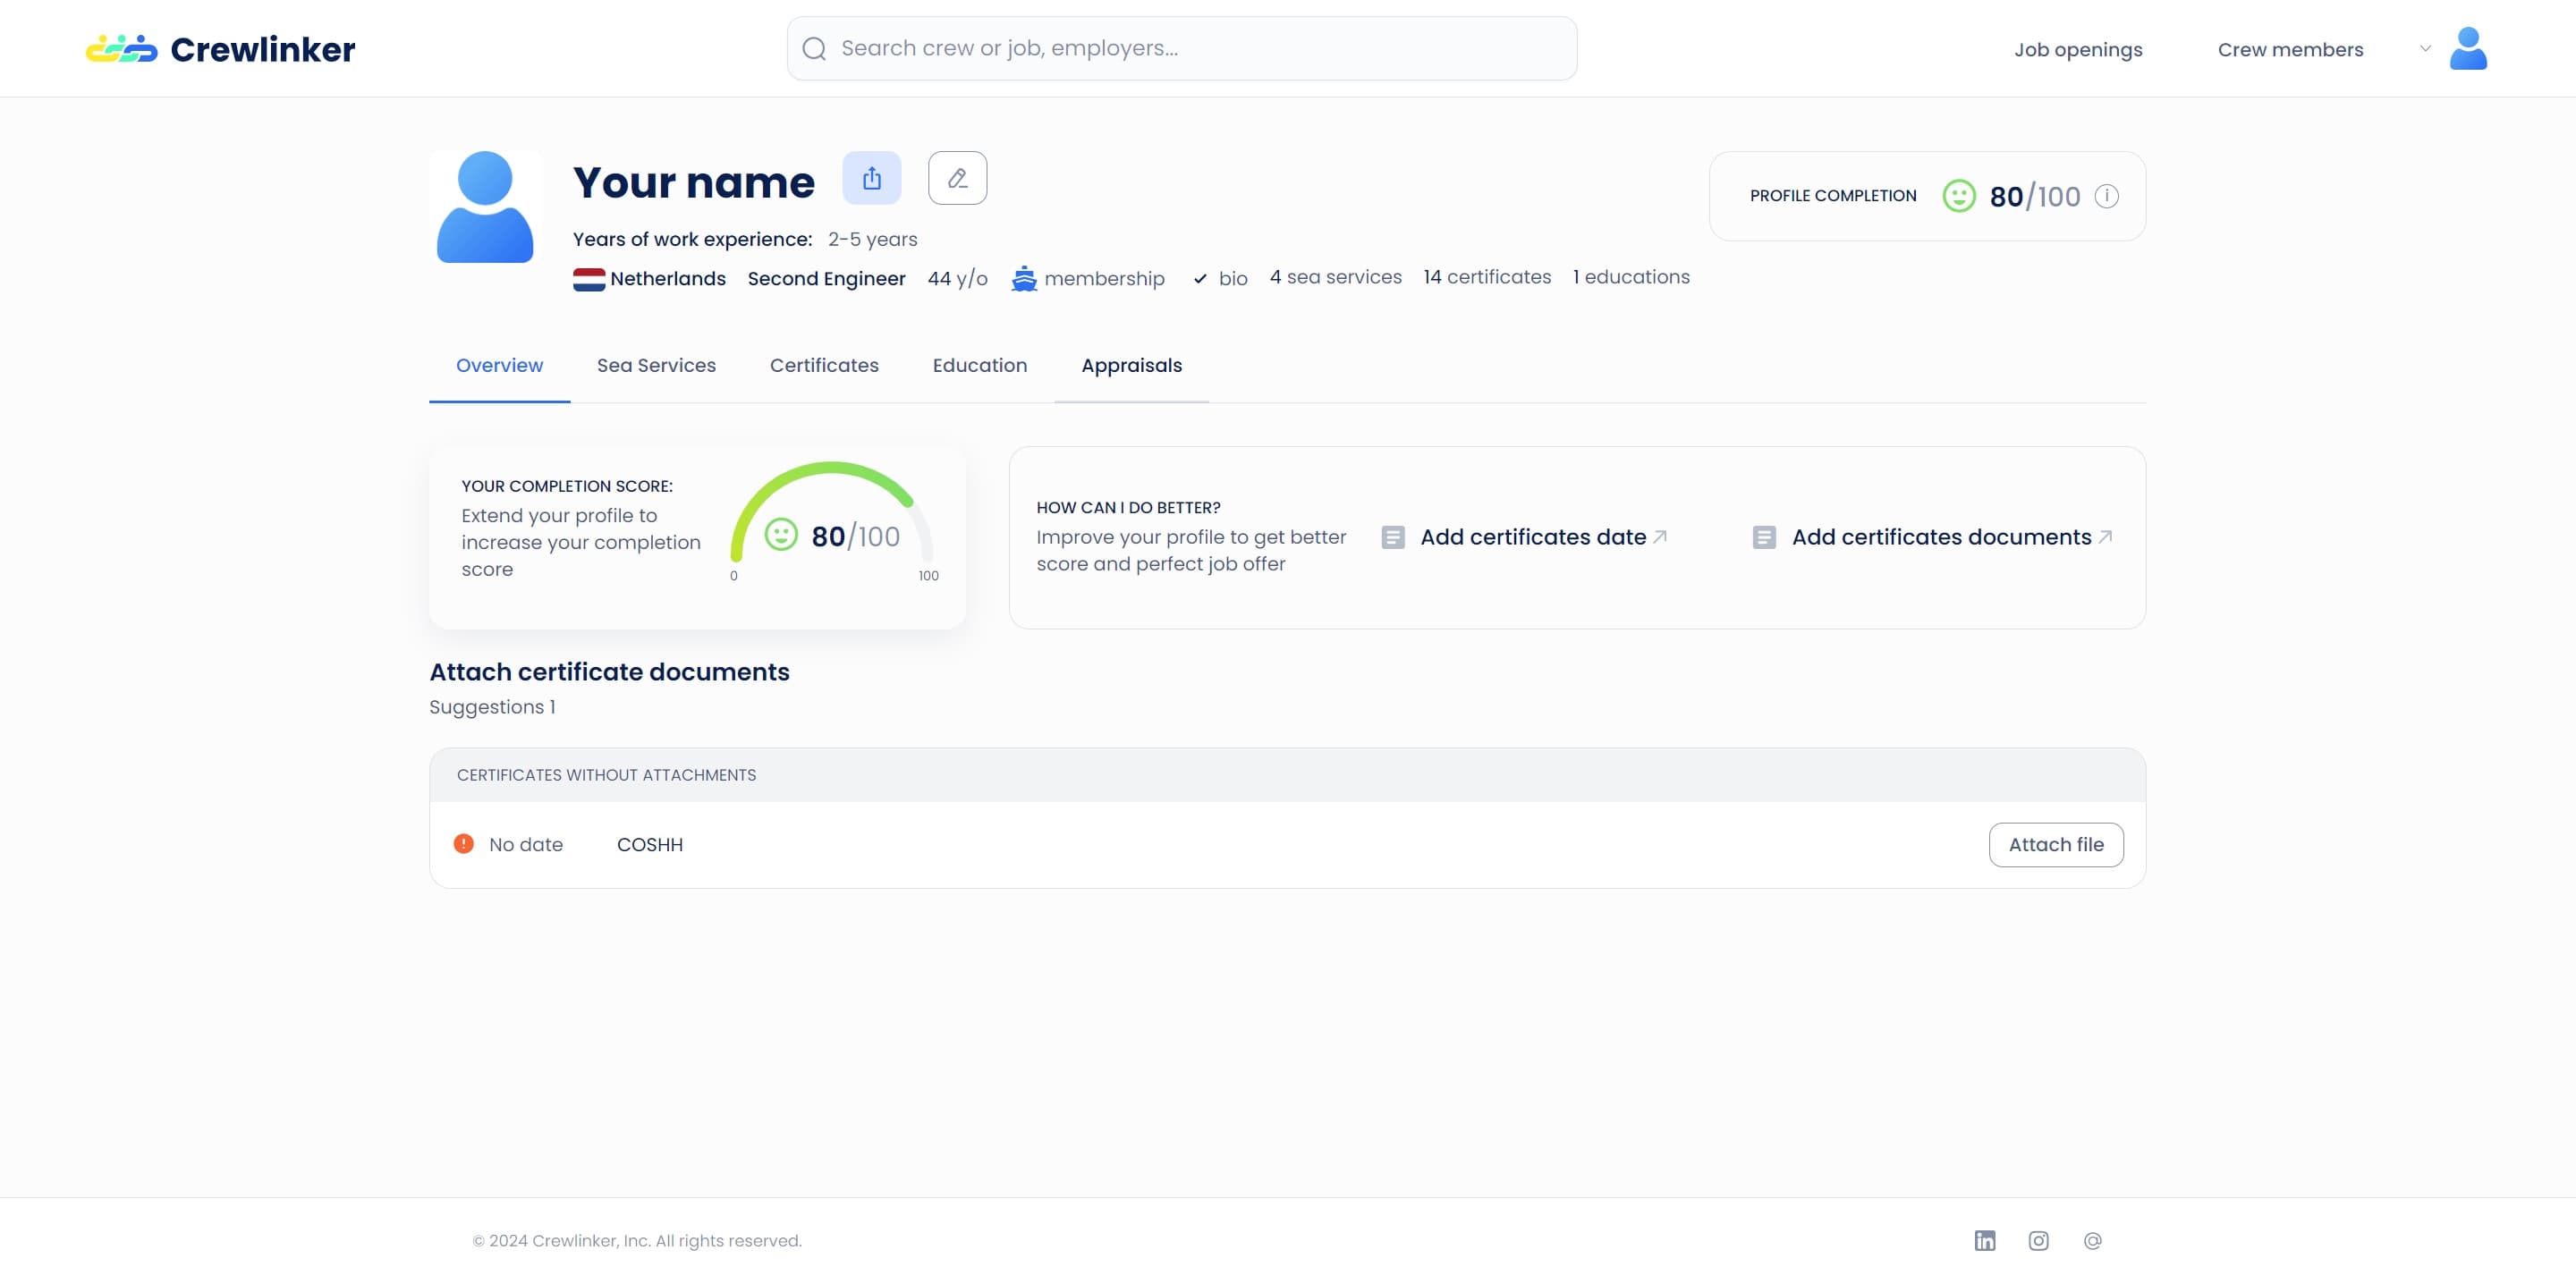Viewport: 2576px width, 1284px height.
Task: Open the Job openings page
Action: (x=2078, y=49)
